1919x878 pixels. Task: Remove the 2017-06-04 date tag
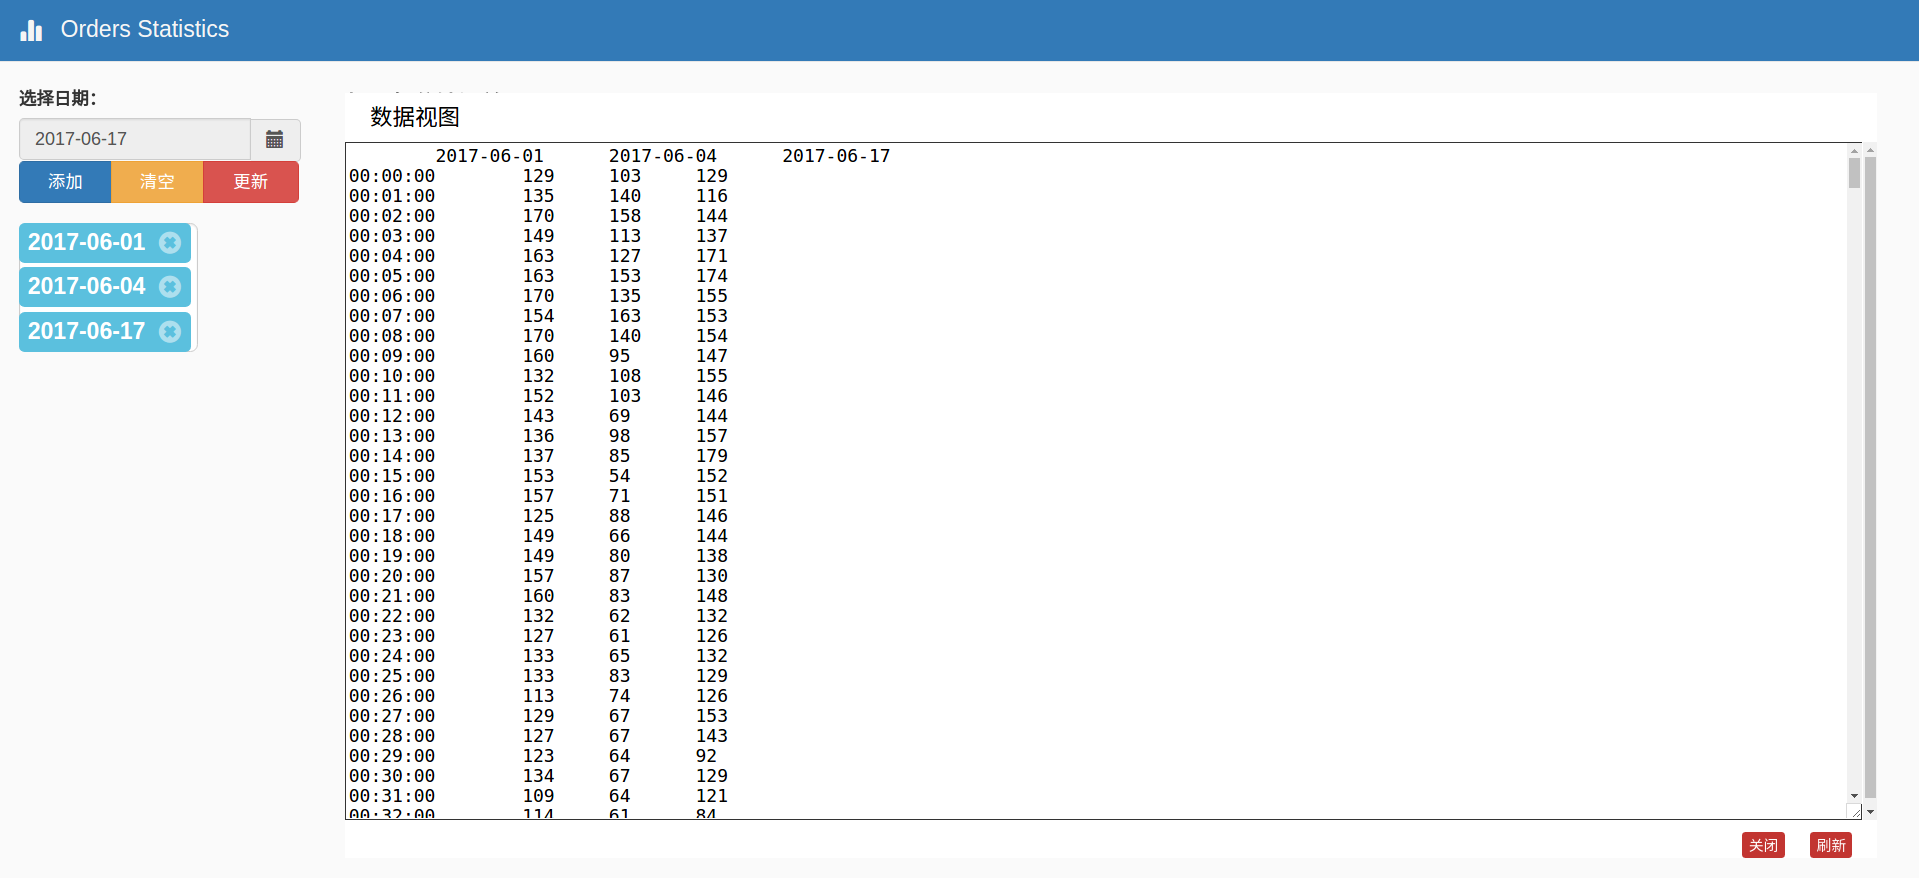click(x=170, y=287)
